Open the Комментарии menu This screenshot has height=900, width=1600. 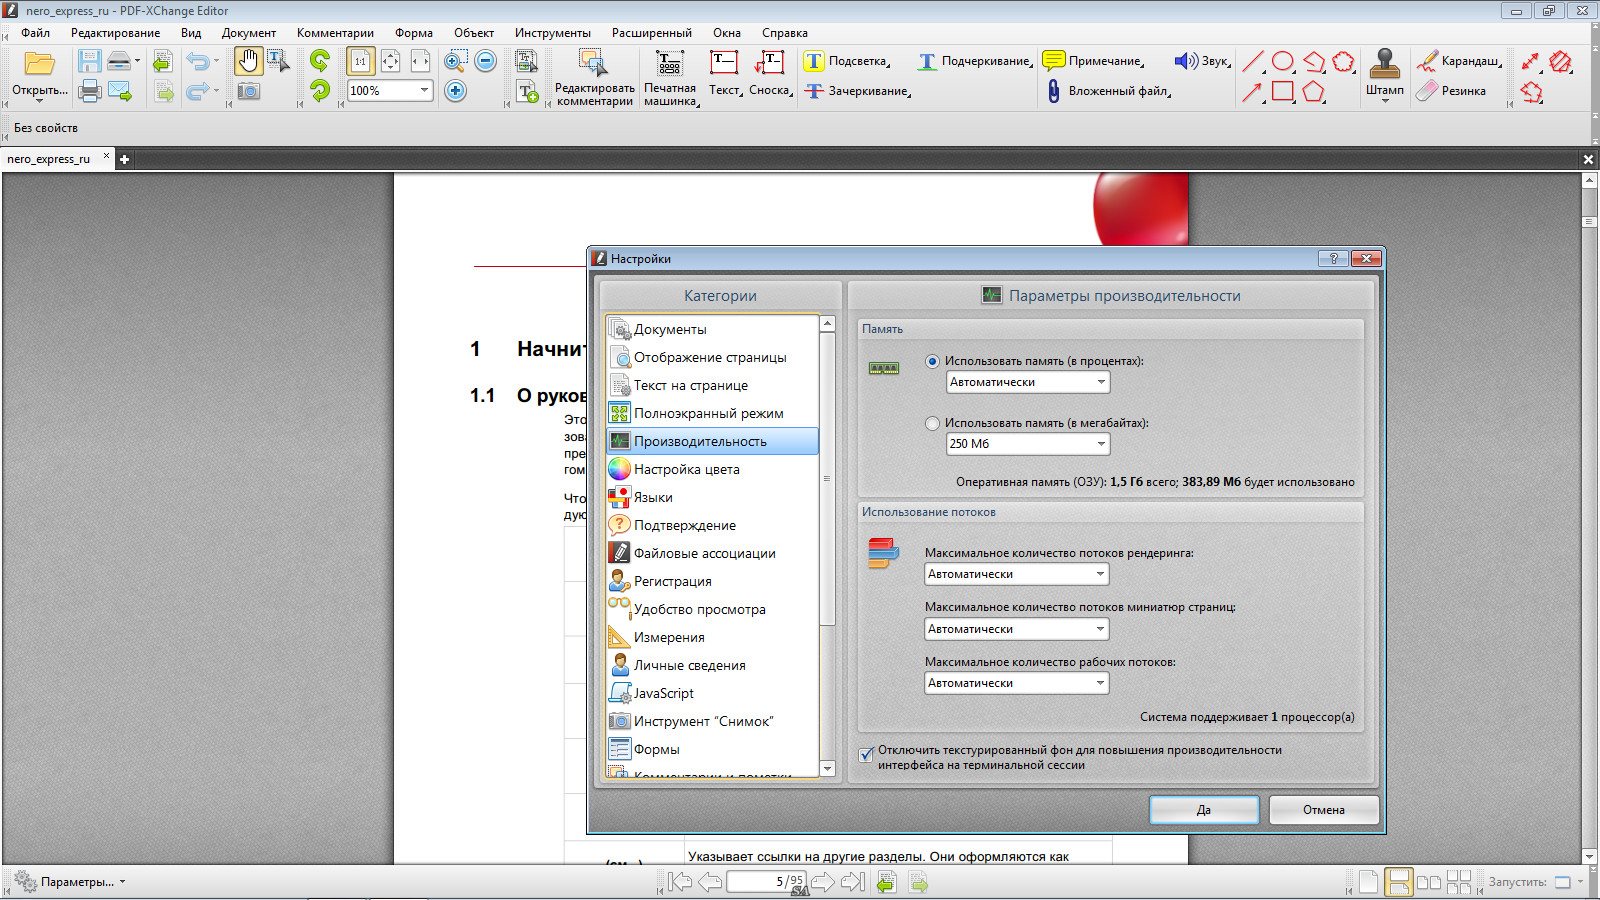tap(335, 33)
